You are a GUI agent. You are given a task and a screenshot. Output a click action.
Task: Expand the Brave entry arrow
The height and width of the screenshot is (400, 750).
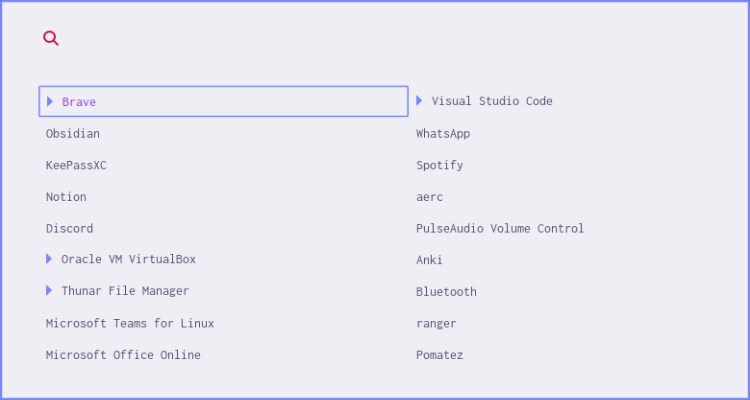tap(50, 101)
